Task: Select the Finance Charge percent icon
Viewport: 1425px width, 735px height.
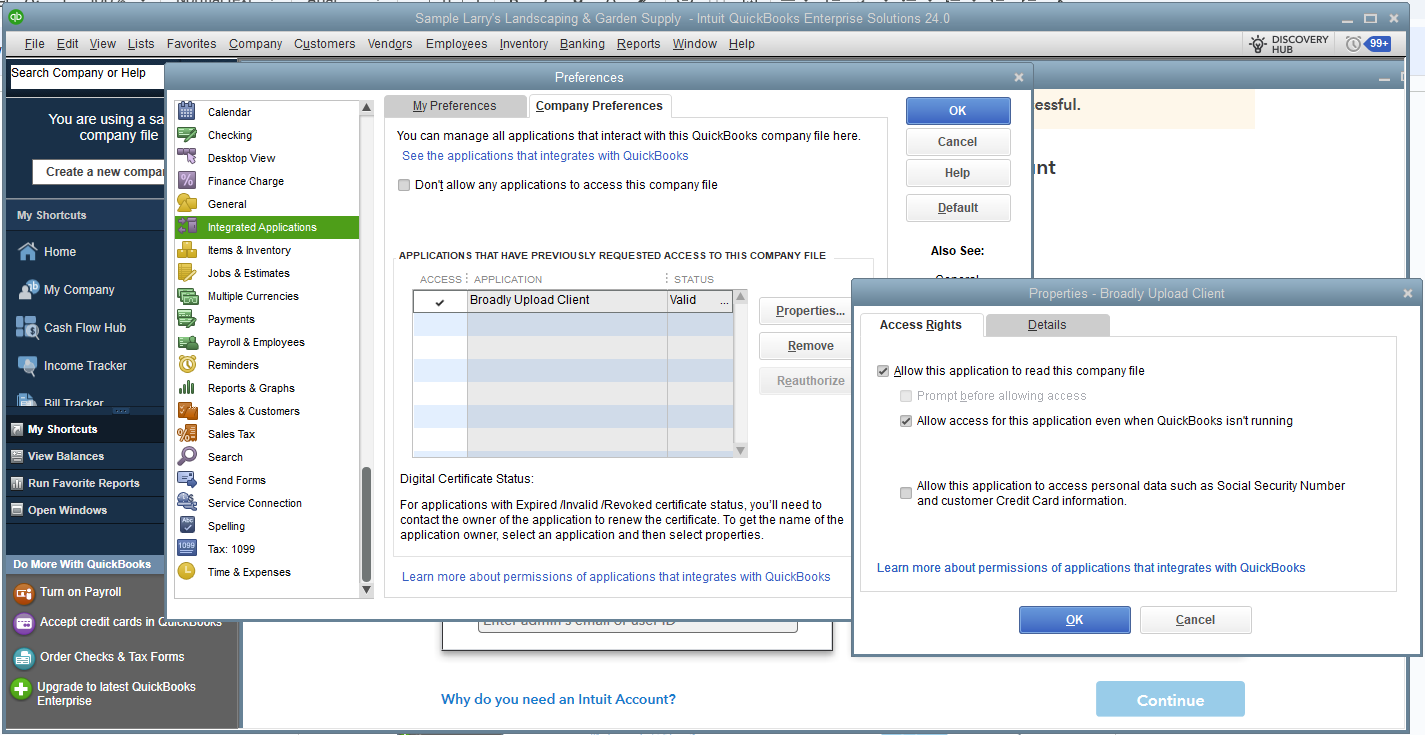Action: pos(187,181)
